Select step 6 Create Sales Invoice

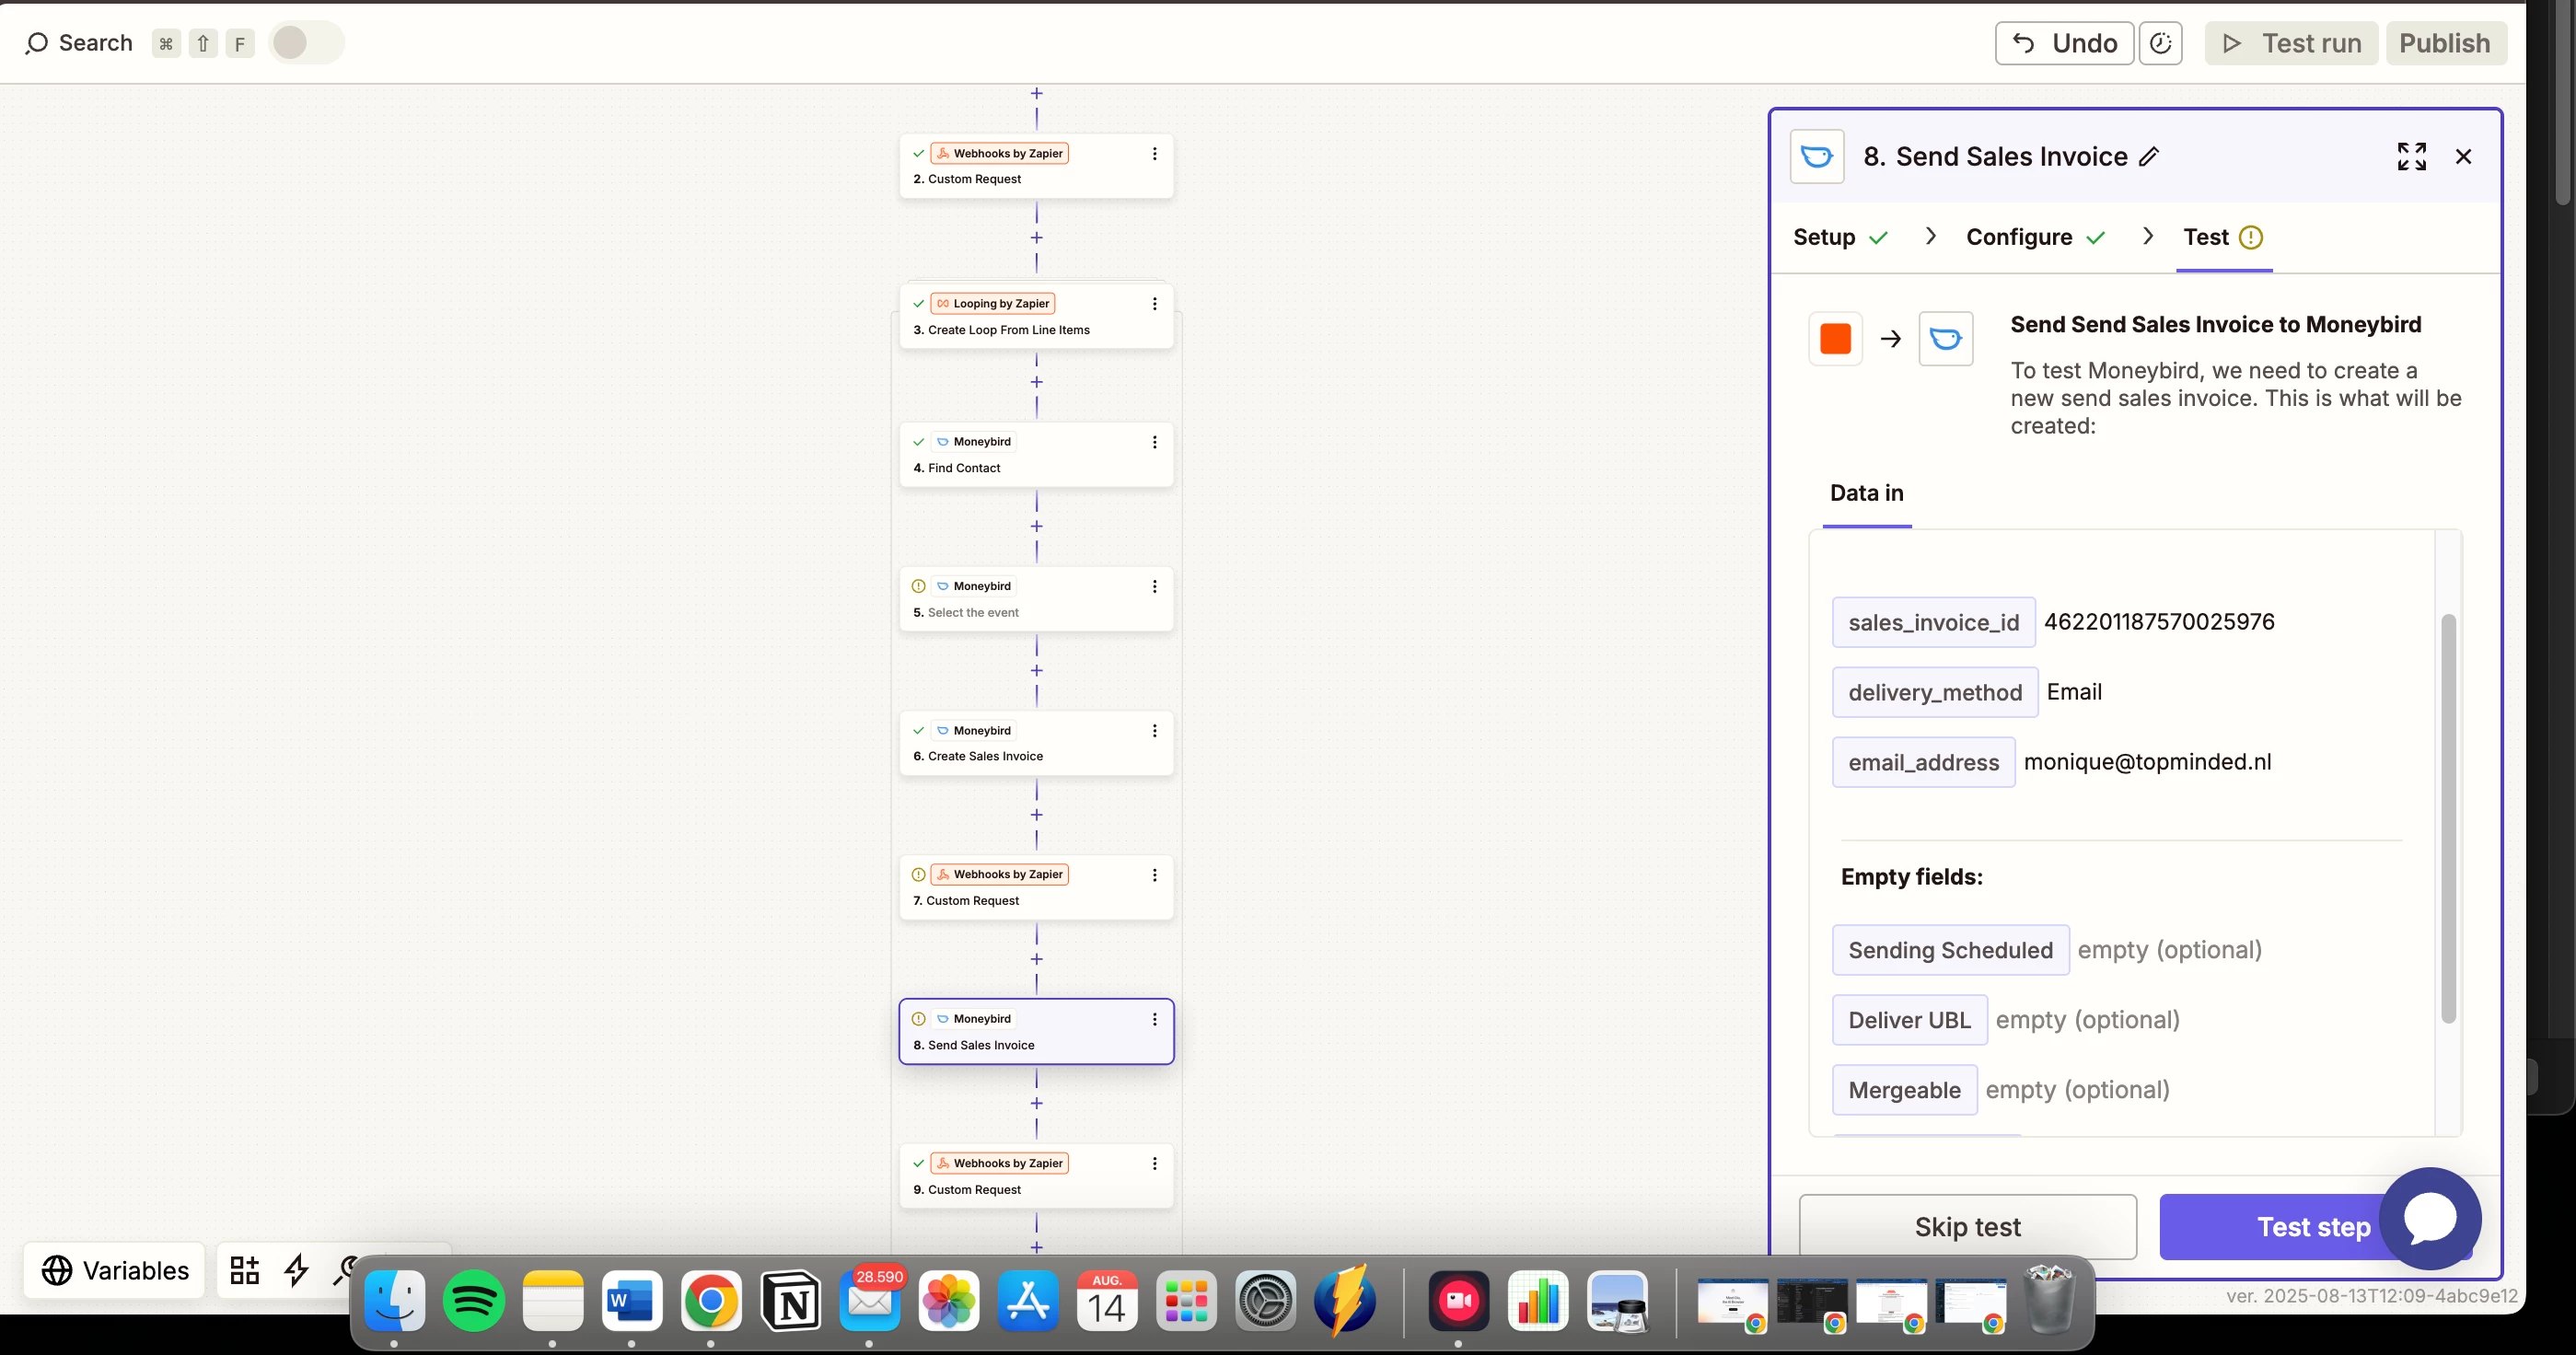(1036, 743)
